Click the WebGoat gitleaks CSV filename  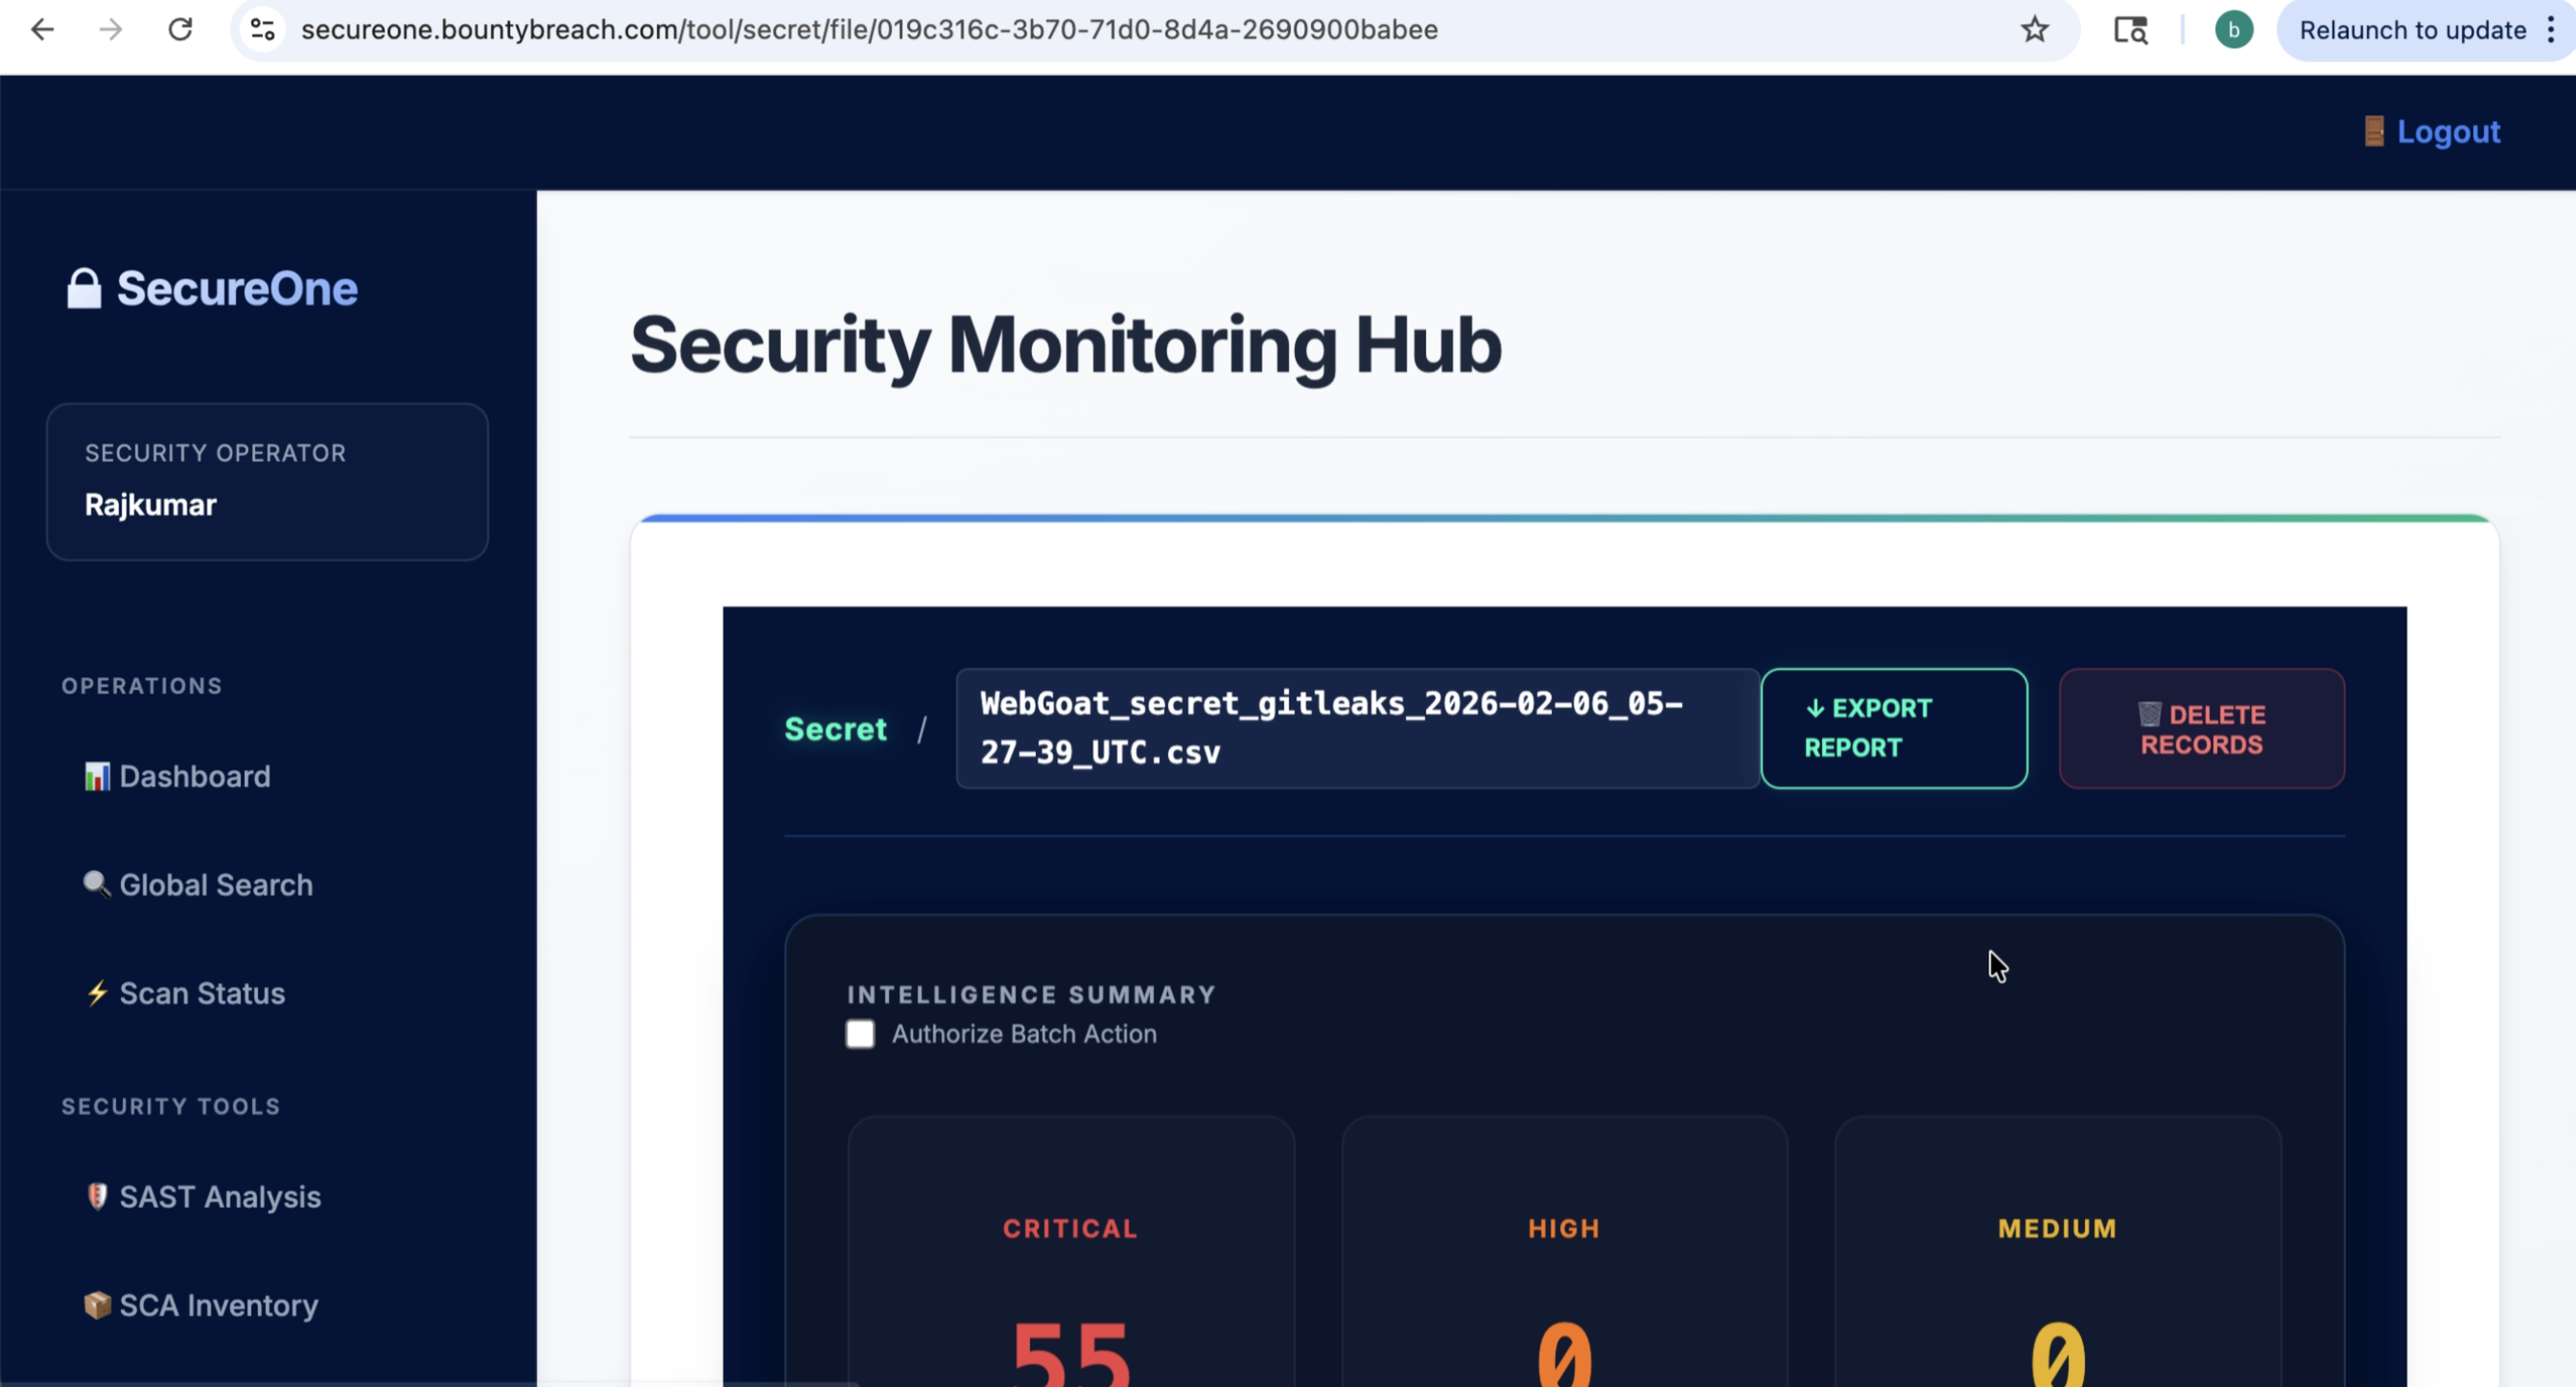click(x=1357, y=728)
